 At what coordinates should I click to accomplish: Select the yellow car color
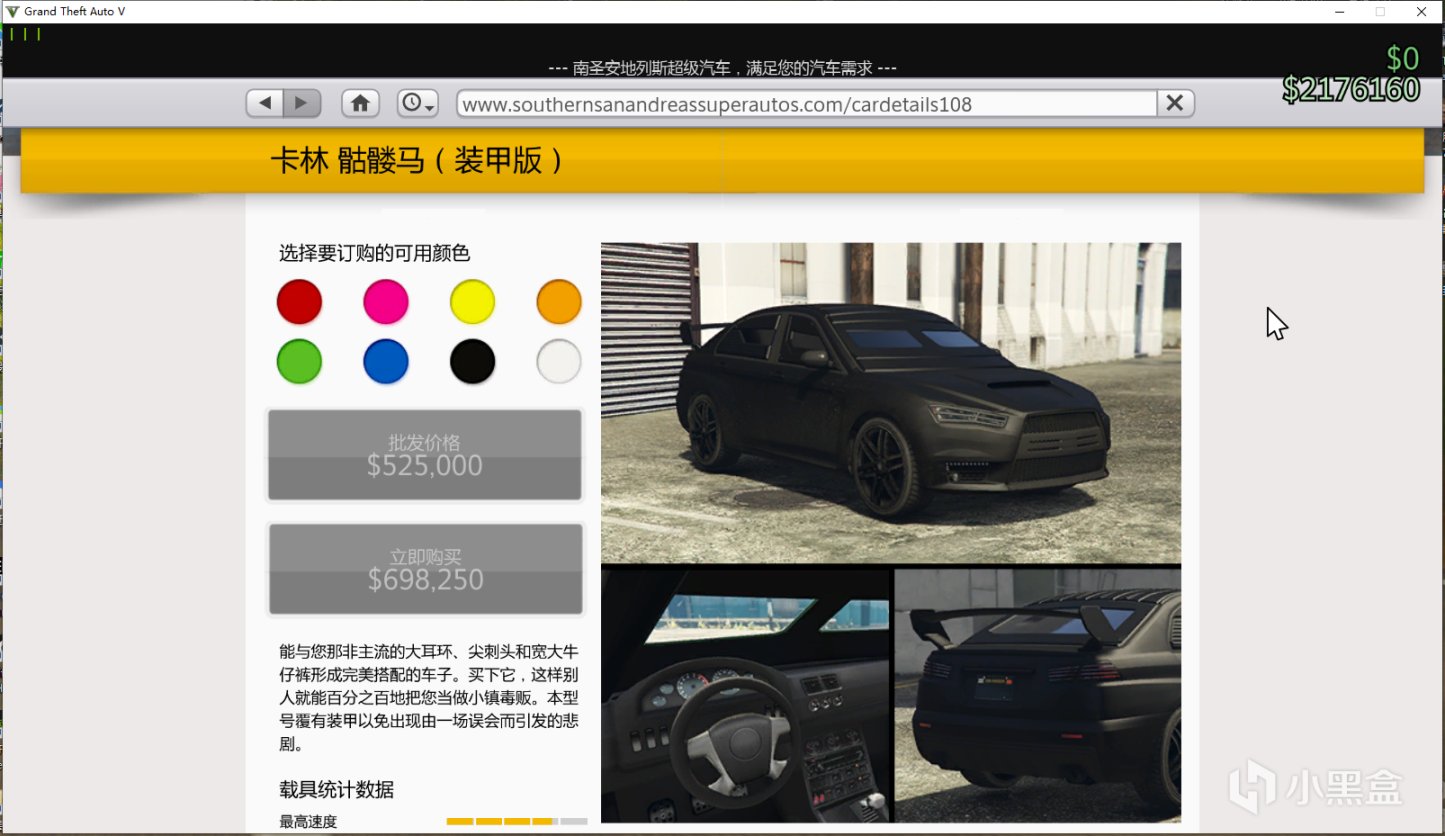tap(472, 302)
